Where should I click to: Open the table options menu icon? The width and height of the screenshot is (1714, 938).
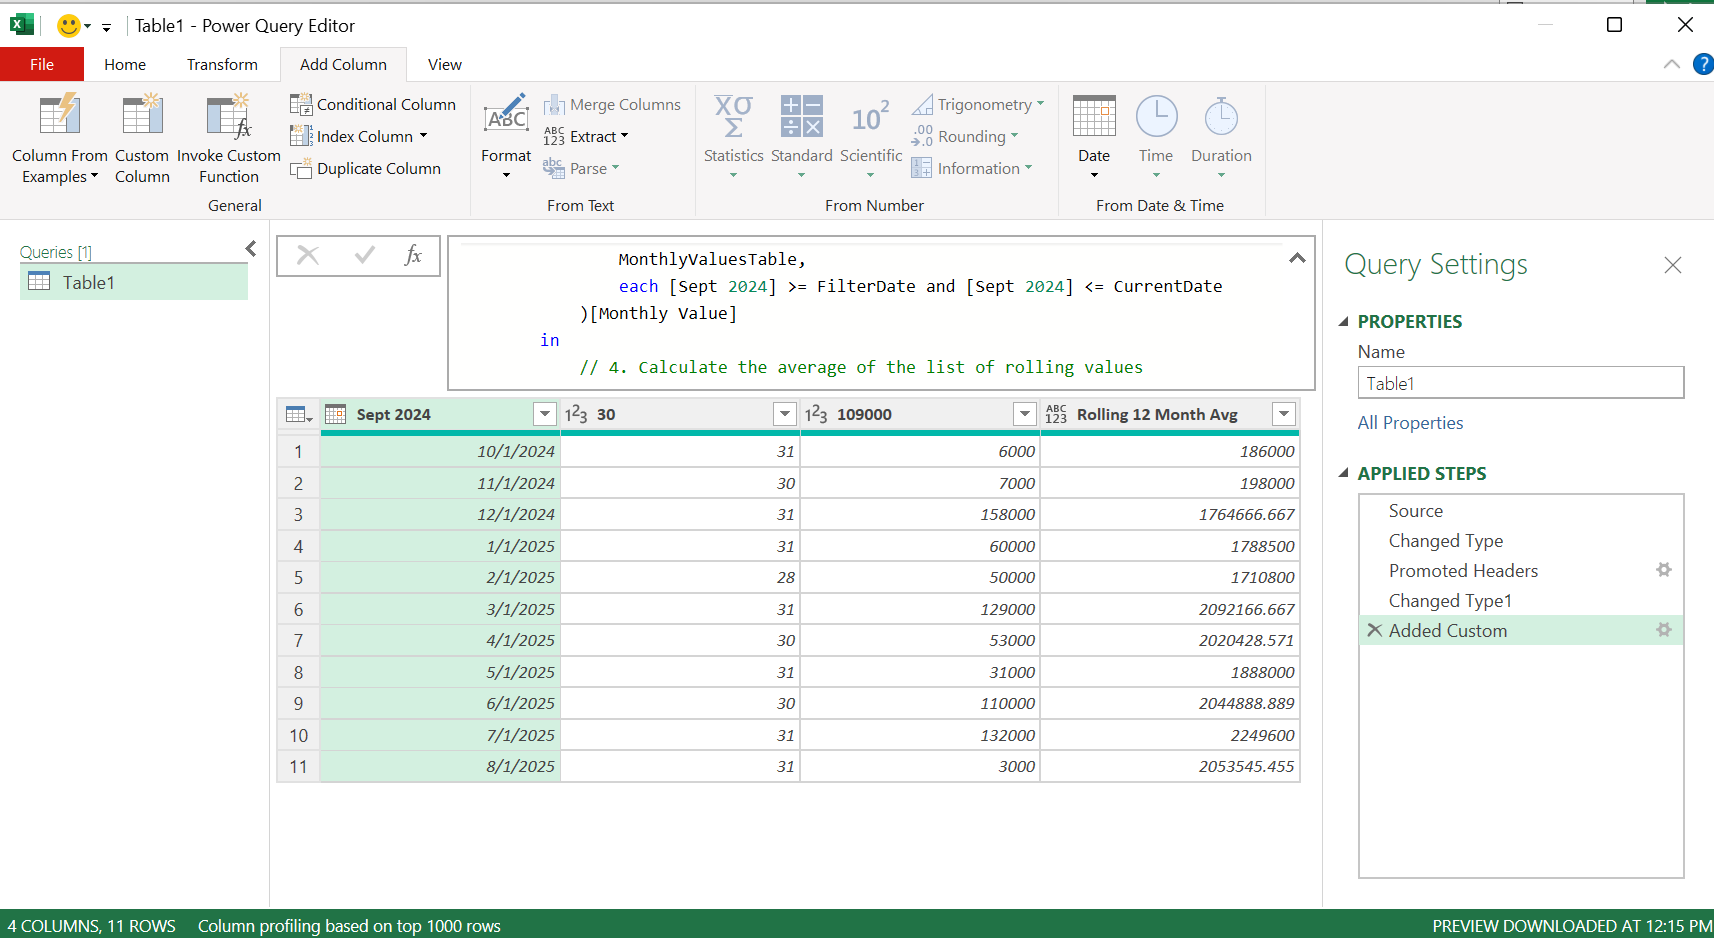point(299,415)
